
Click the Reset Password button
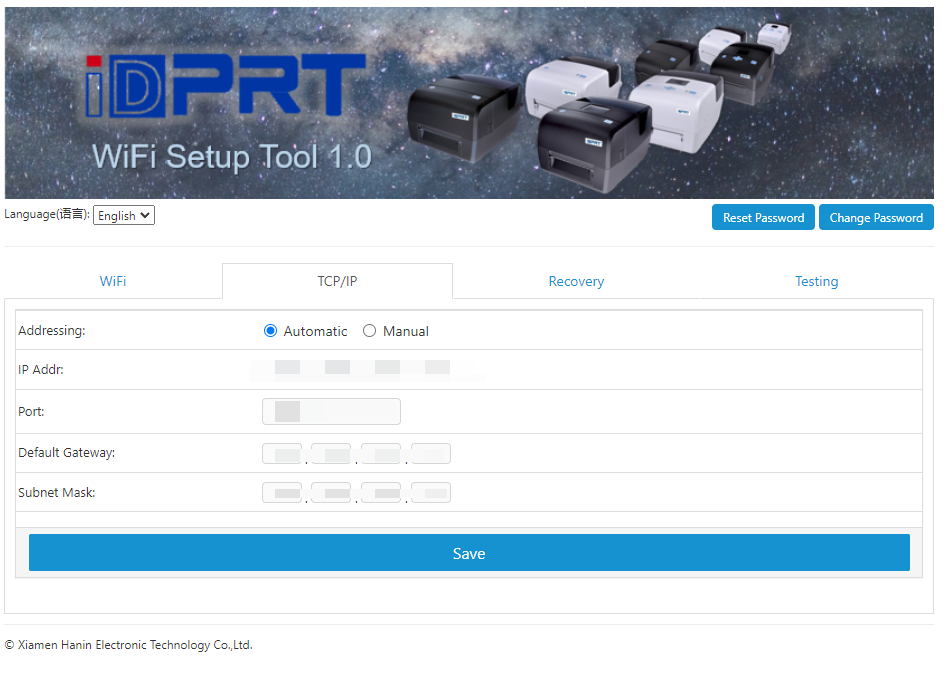[x=763, y=217]
